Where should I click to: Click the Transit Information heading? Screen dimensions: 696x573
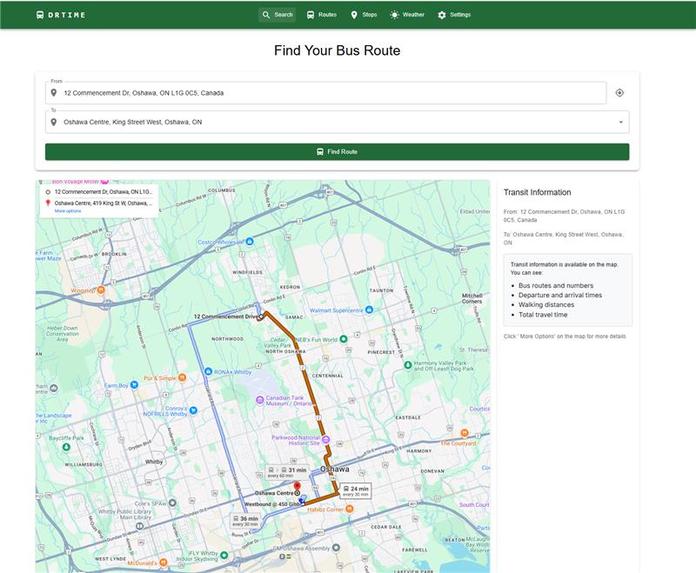[537, 192]
